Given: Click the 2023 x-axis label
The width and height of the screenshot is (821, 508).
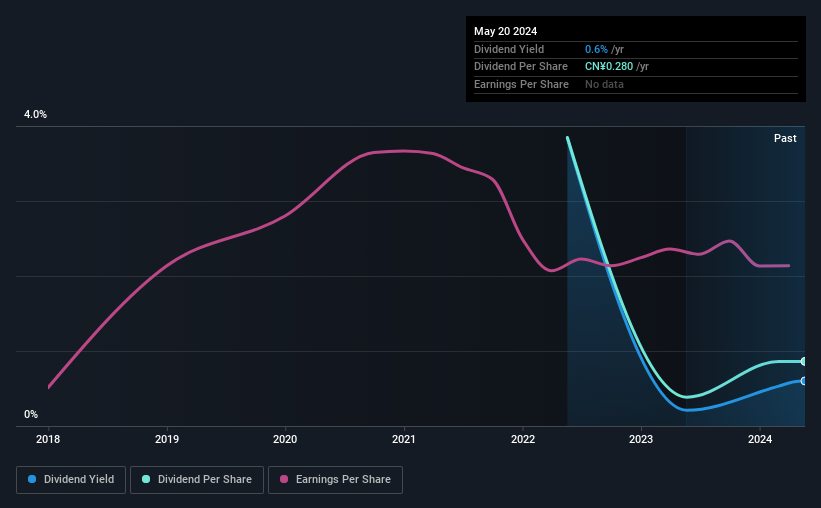Looking at the screenshot, I should tap(641, 439).
